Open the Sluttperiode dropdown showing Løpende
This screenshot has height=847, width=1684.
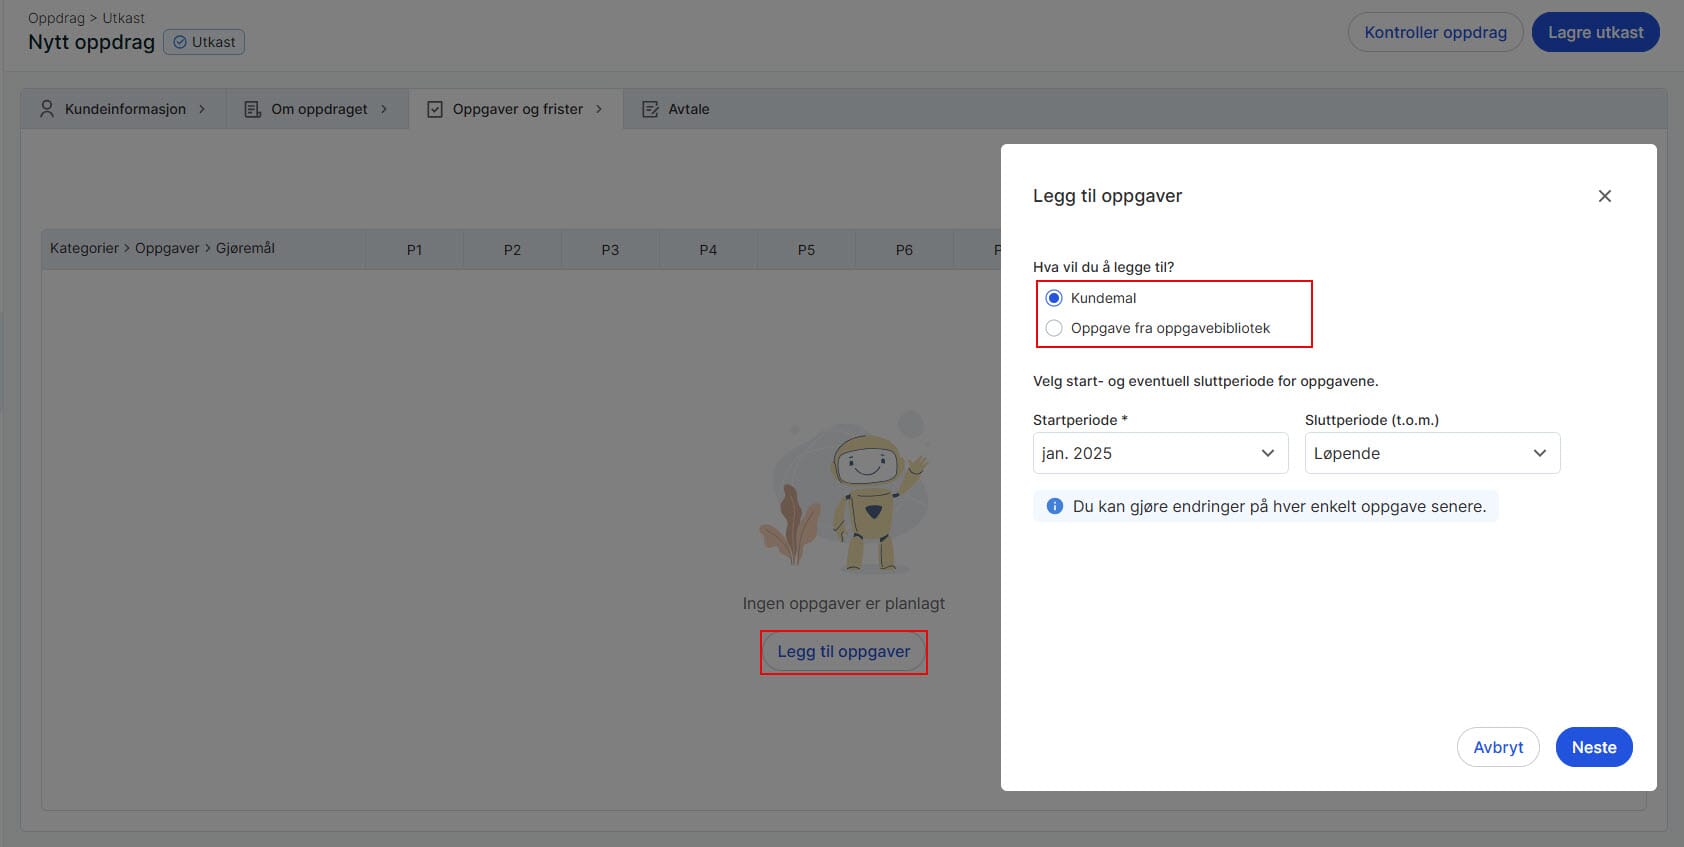(1431, 453)
